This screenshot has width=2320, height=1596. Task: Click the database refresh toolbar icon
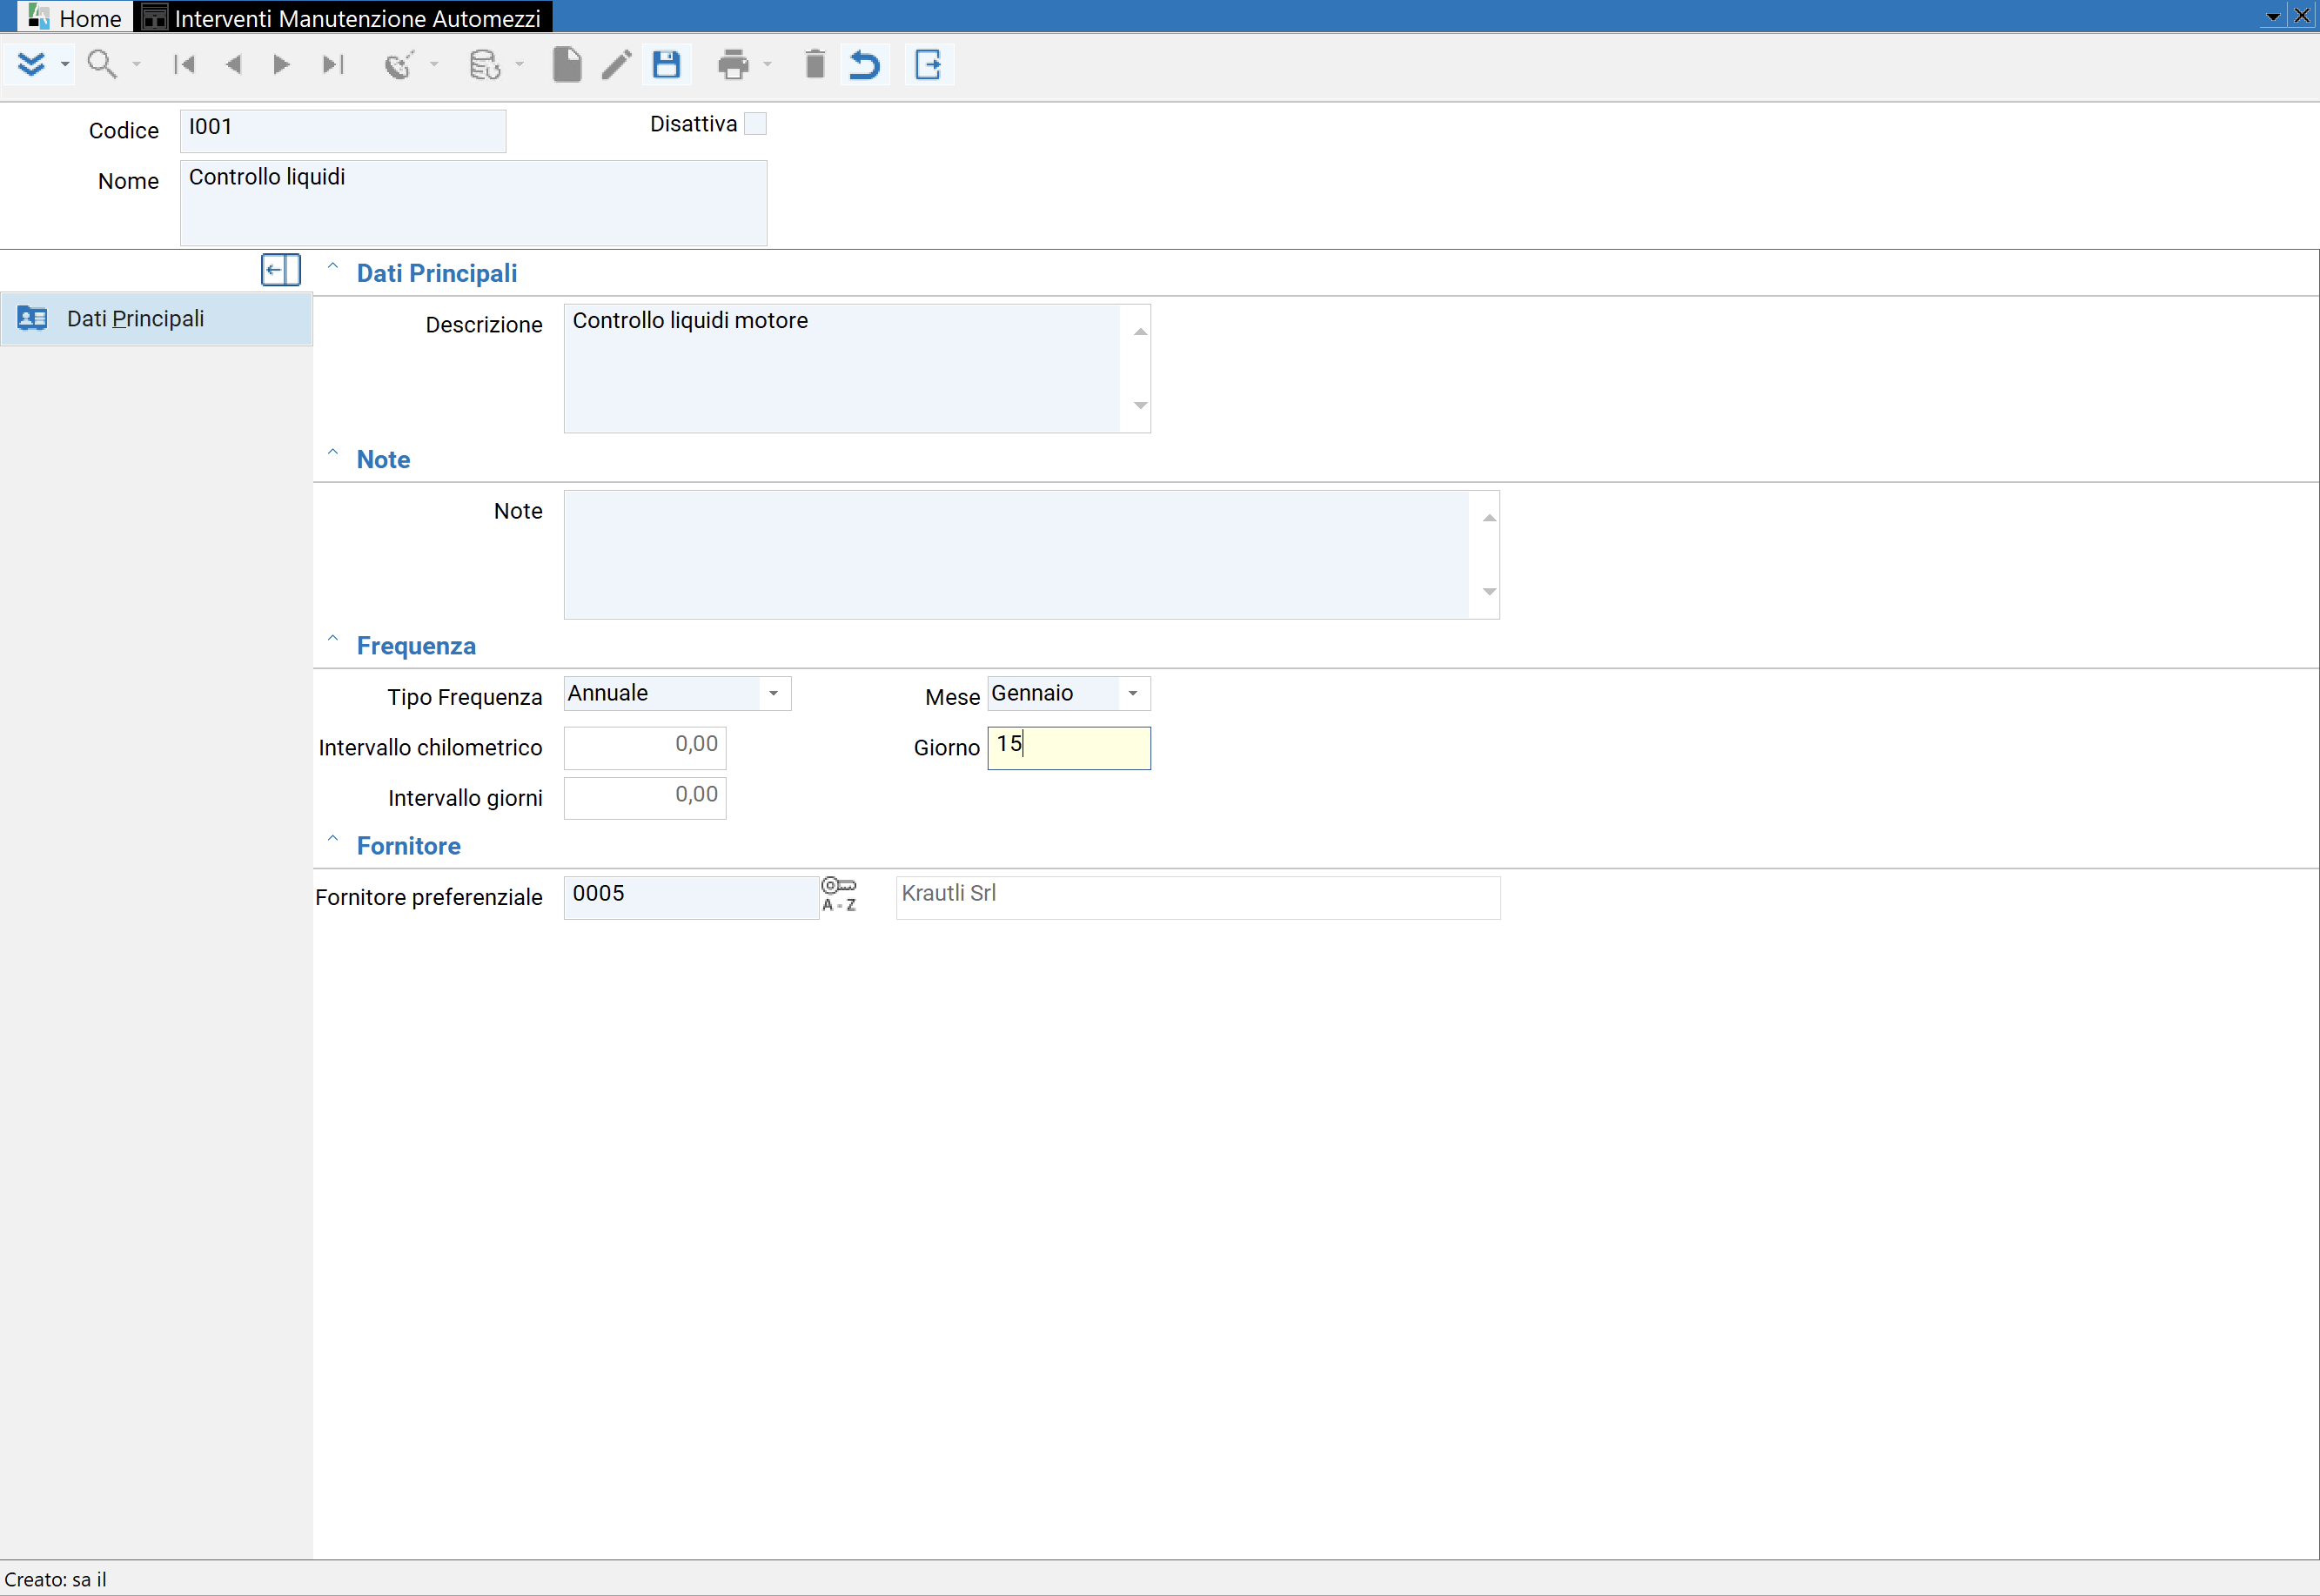click(x=485, y=65)
